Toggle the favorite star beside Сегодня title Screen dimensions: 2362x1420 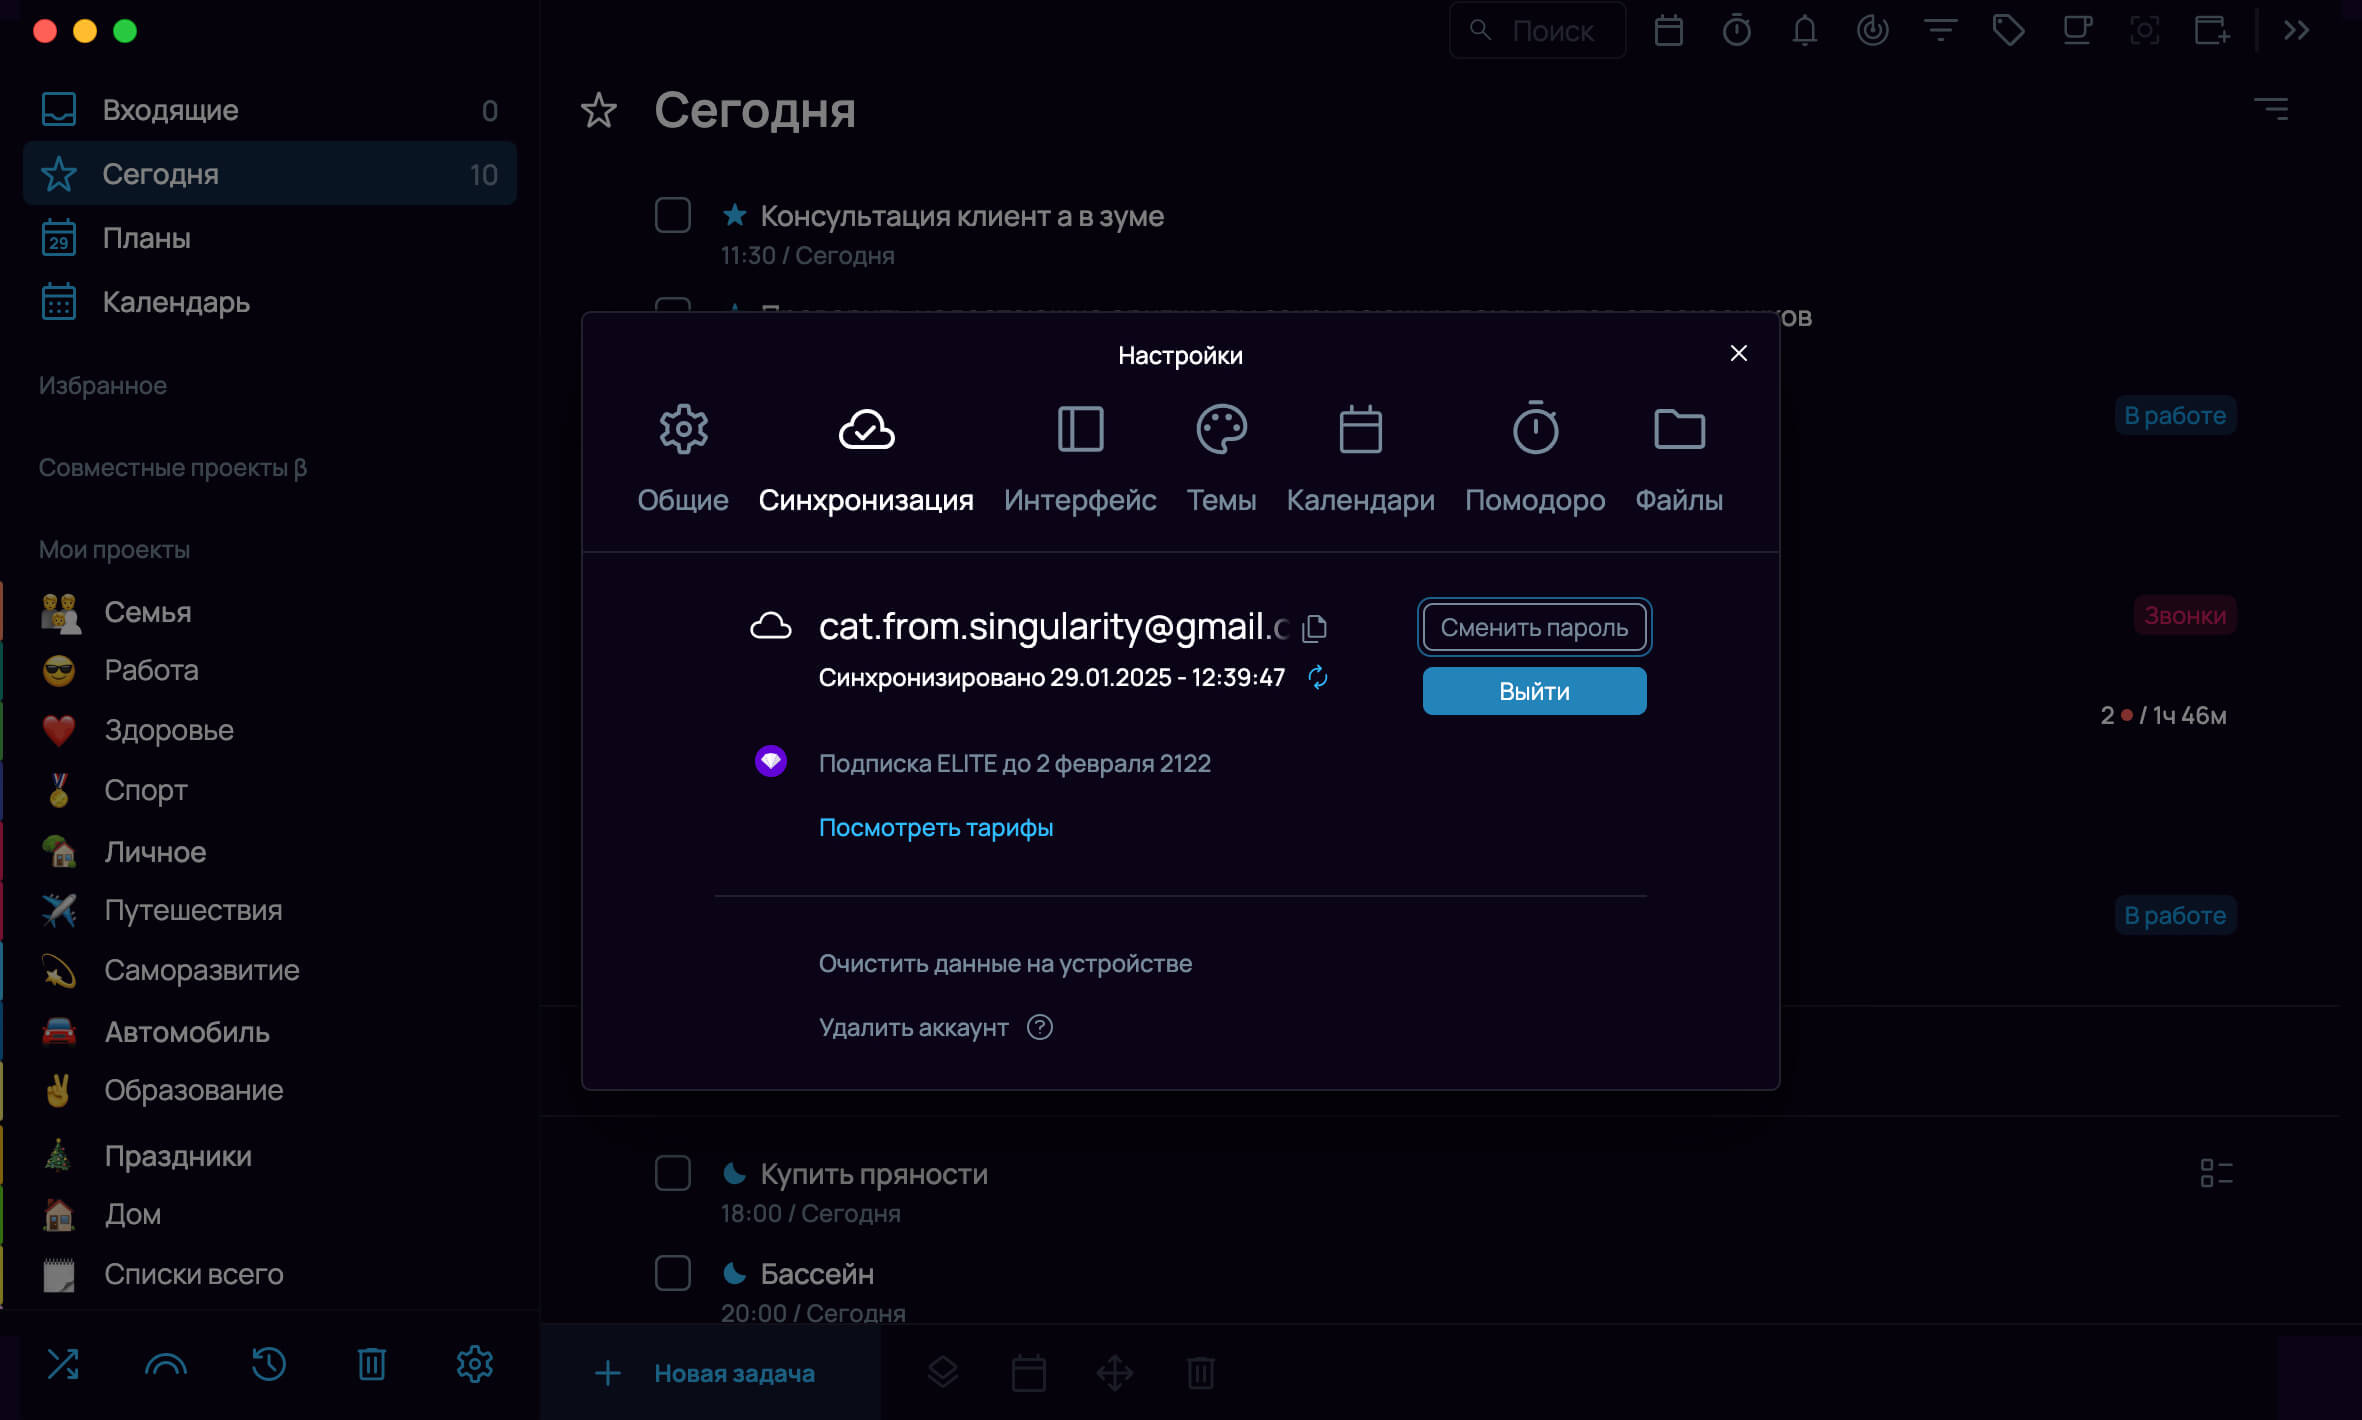tap(598, 110)
